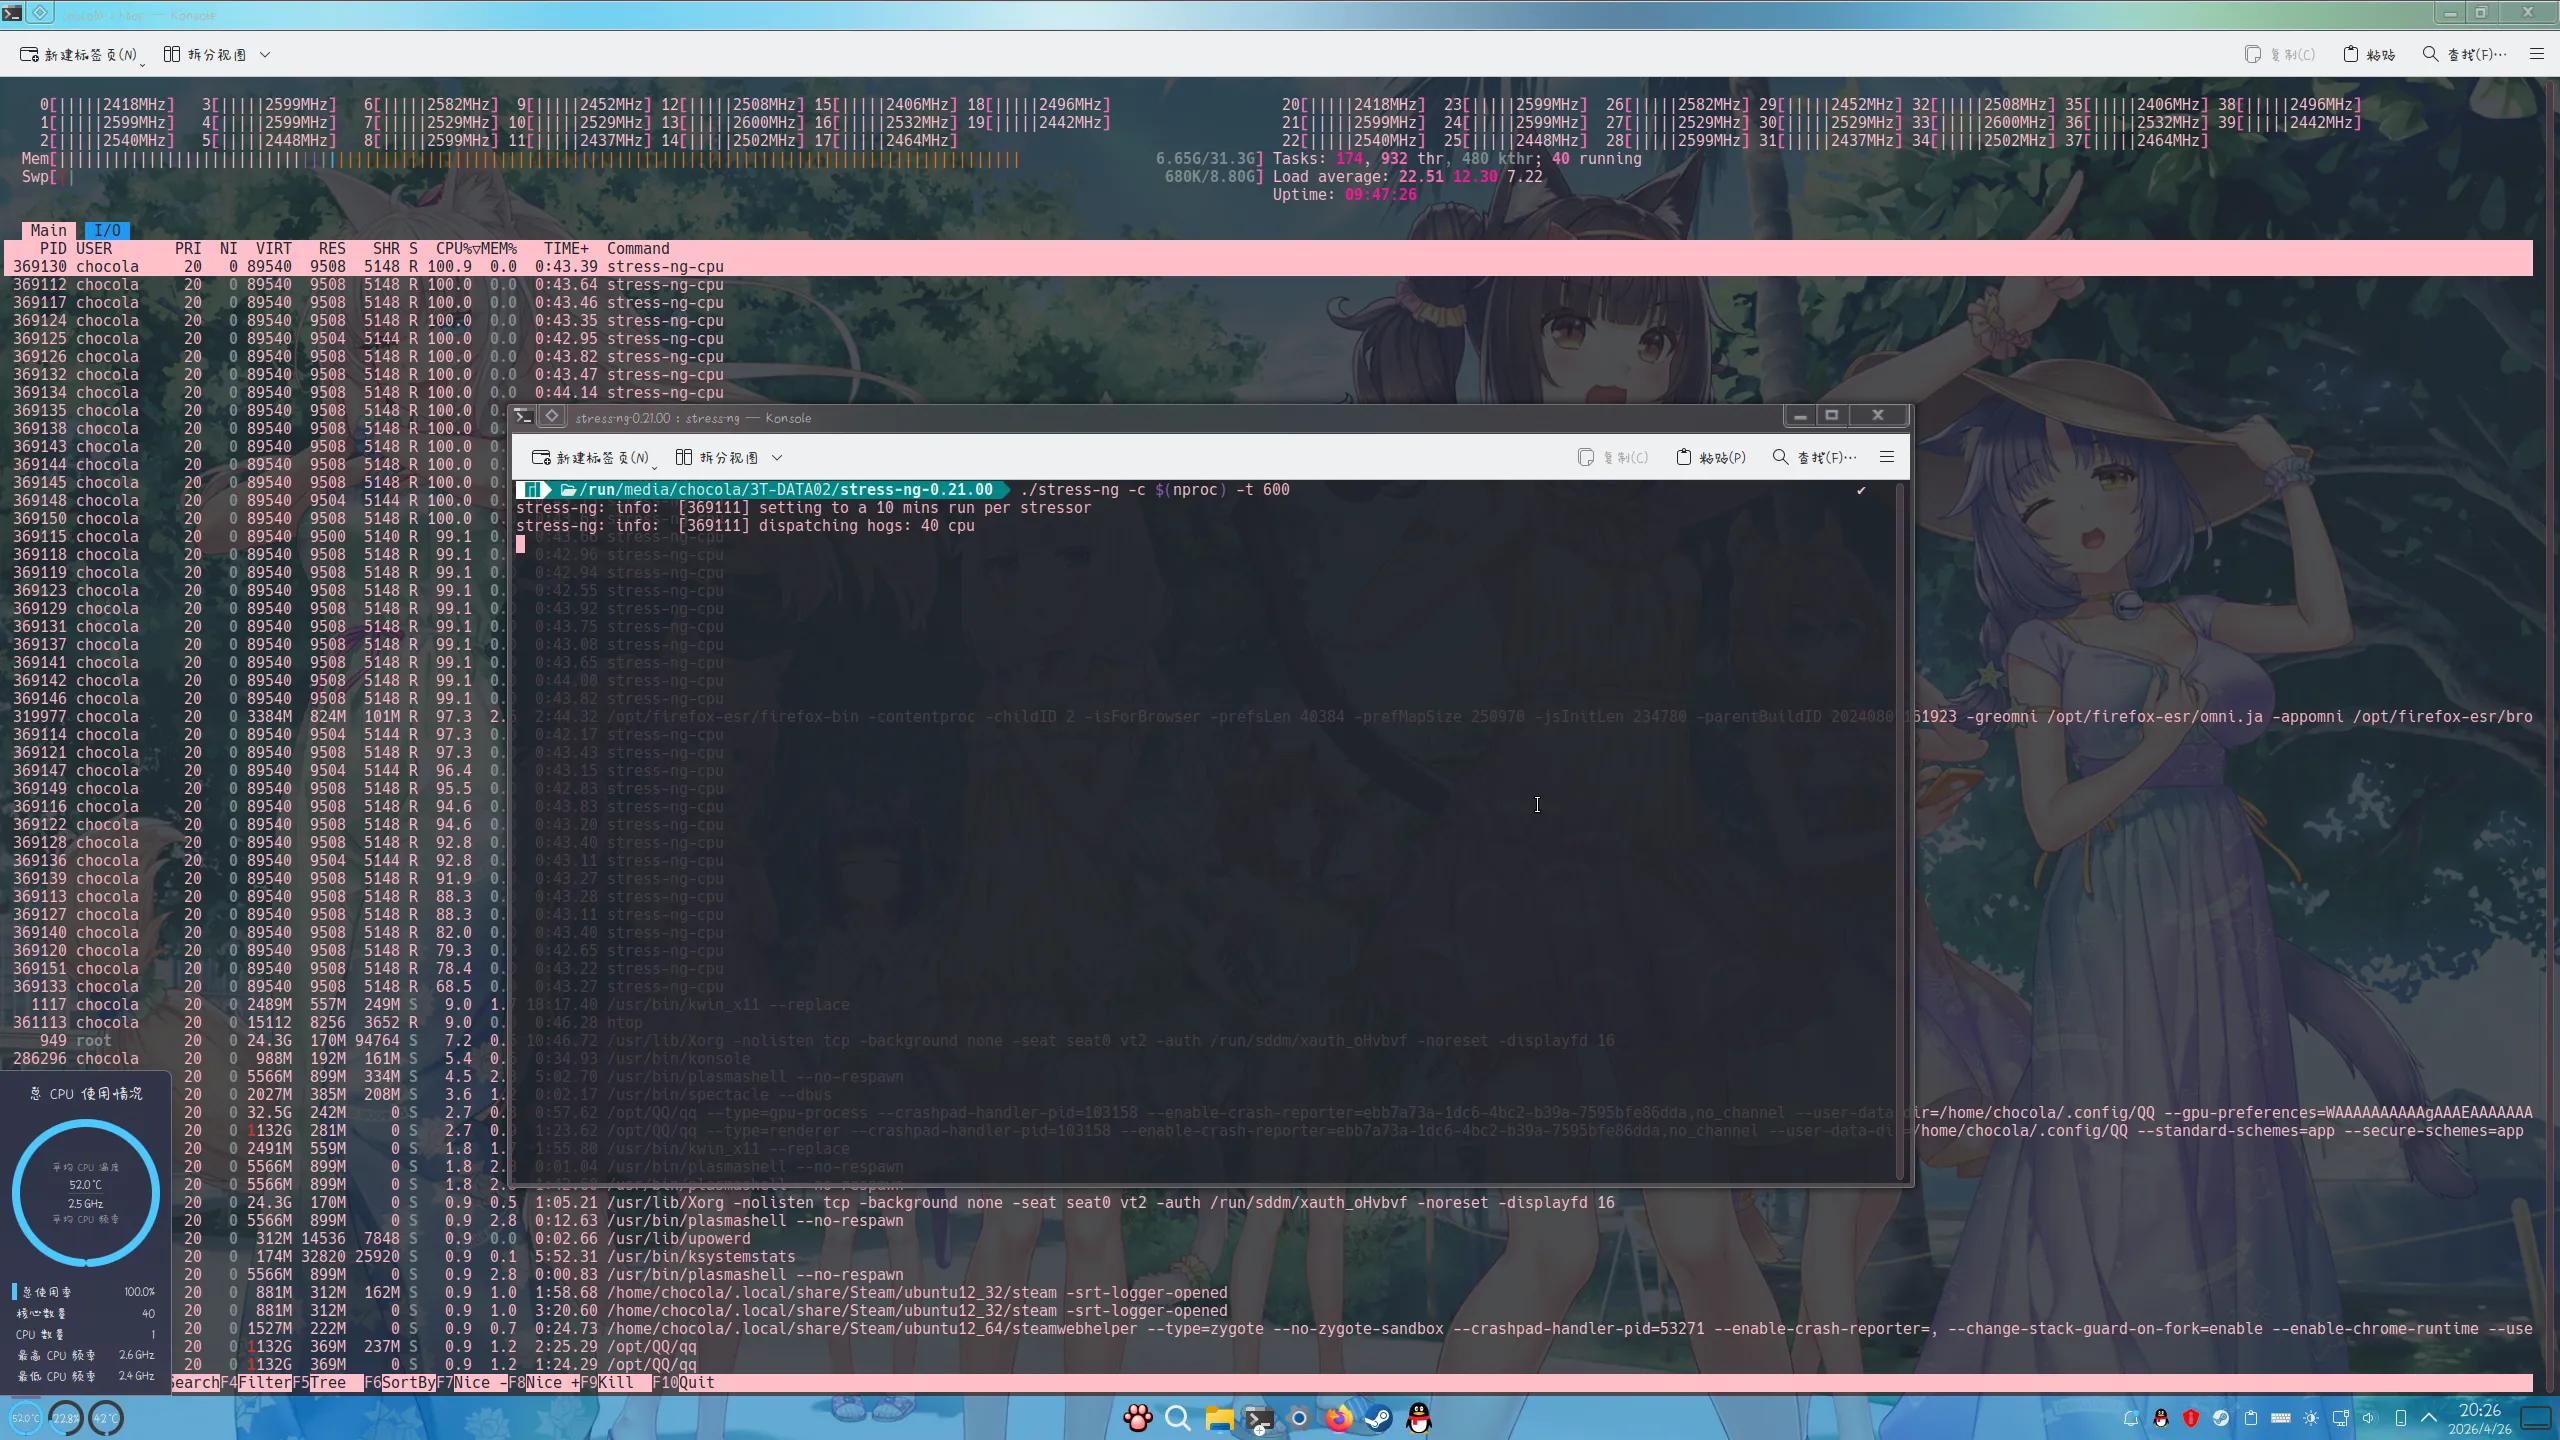Open the audio volume tray icon
Screen dimensions: 2560x1440
2369,1418
